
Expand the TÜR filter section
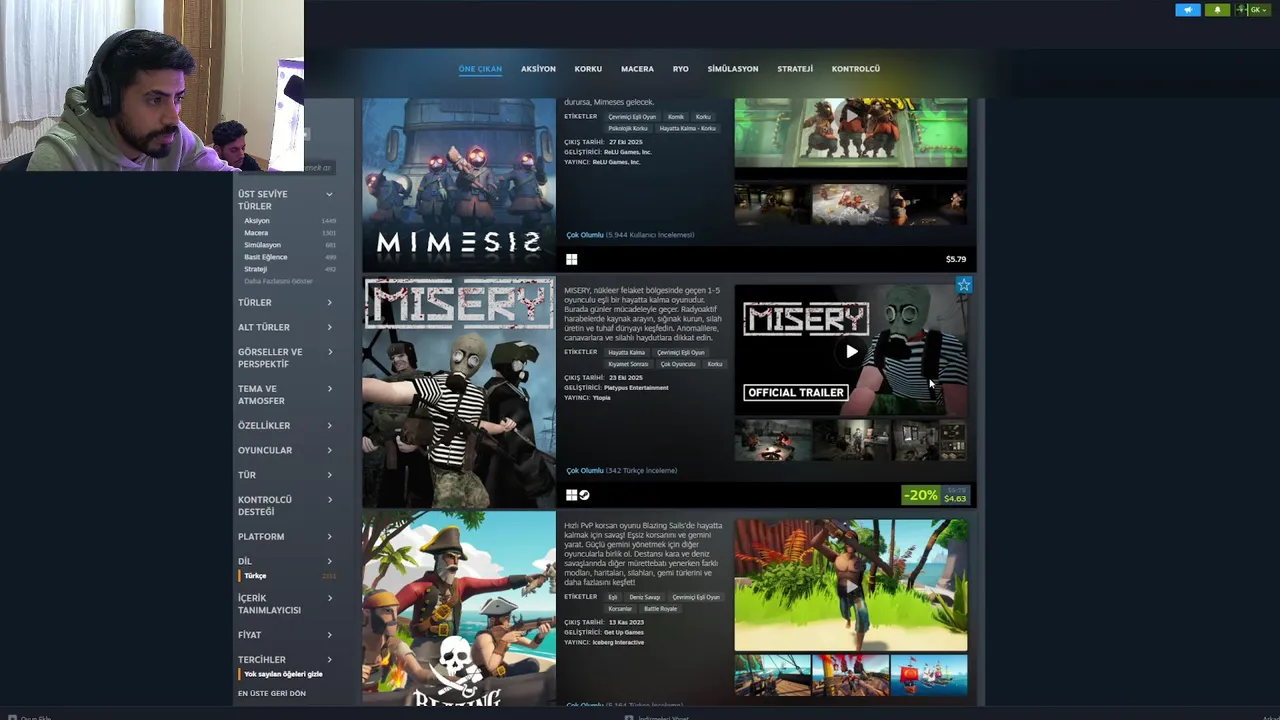point(285,475)
